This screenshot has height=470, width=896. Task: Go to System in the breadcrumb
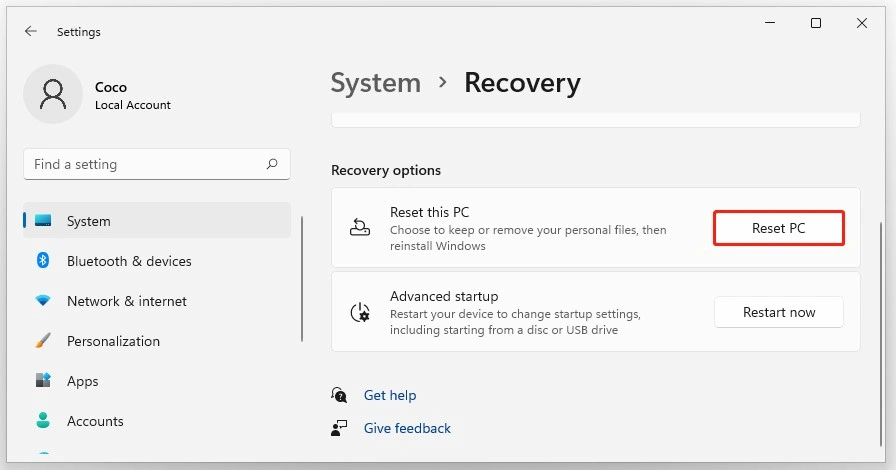tap(375, 83)
